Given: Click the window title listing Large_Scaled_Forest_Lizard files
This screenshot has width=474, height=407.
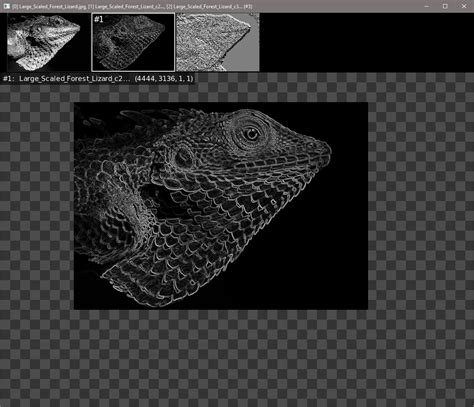Looking at the screenshot, I should 132,6.
